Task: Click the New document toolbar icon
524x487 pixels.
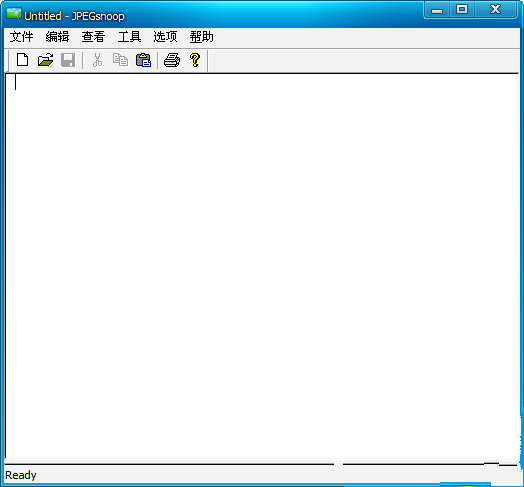Action: [22, 60]
